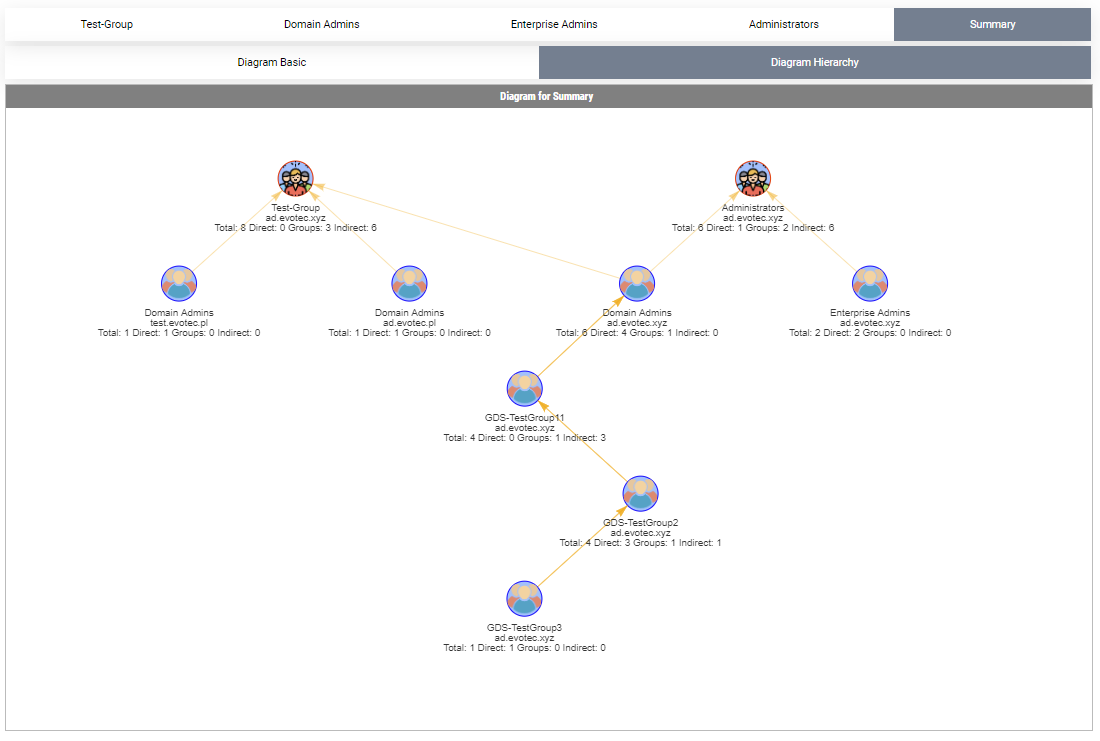Select the Domain Admins ad.evotec.xyz node icon

[637, 282]
